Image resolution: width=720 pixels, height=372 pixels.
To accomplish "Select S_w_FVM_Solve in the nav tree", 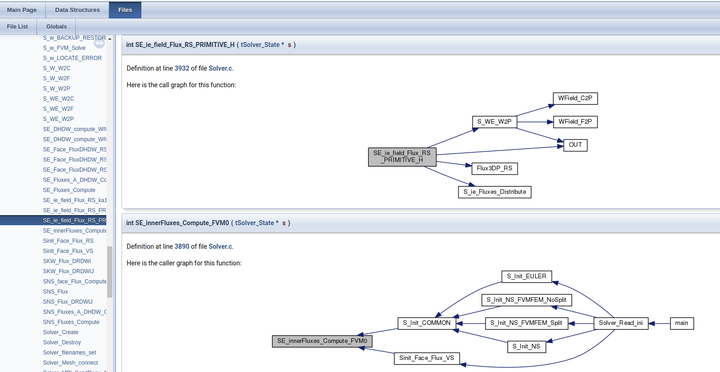I will pyautogui.click(x=64, y=48).
